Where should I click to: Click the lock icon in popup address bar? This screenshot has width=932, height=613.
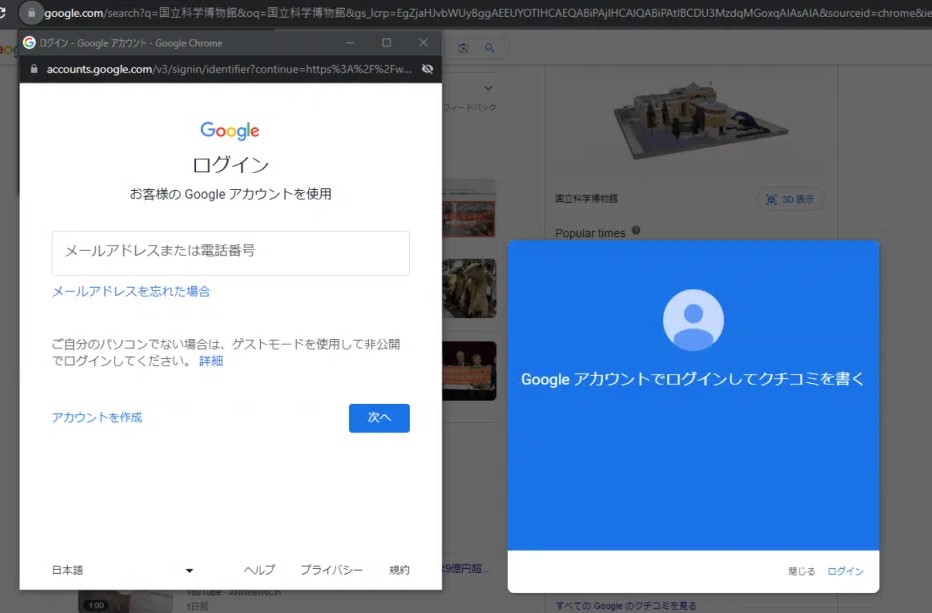(33, 69)
